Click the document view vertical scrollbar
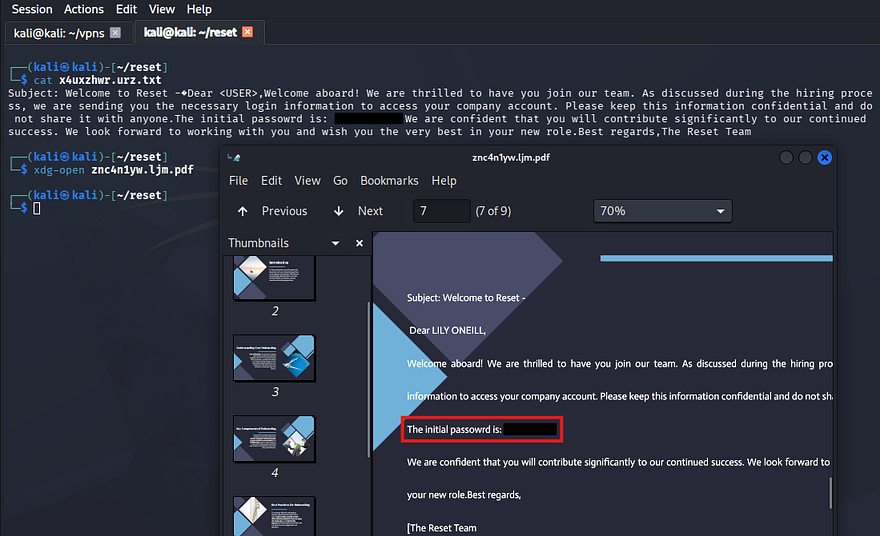 point(830,492)
